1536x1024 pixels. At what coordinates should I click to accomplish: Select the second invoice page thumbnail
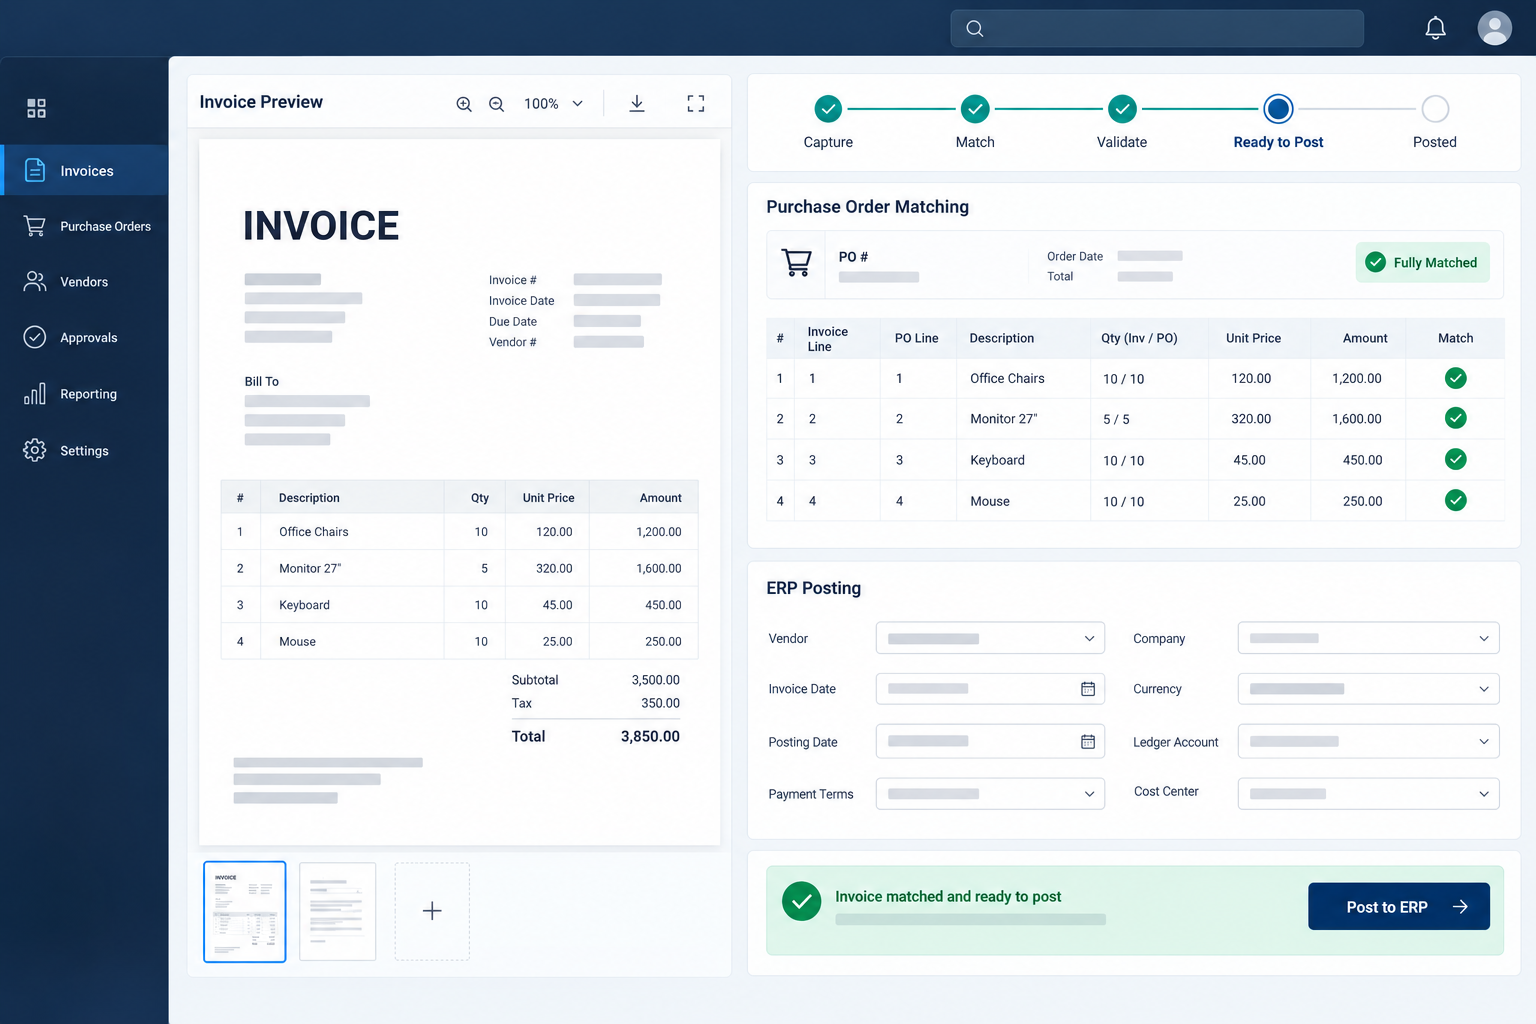coord(338,911)
